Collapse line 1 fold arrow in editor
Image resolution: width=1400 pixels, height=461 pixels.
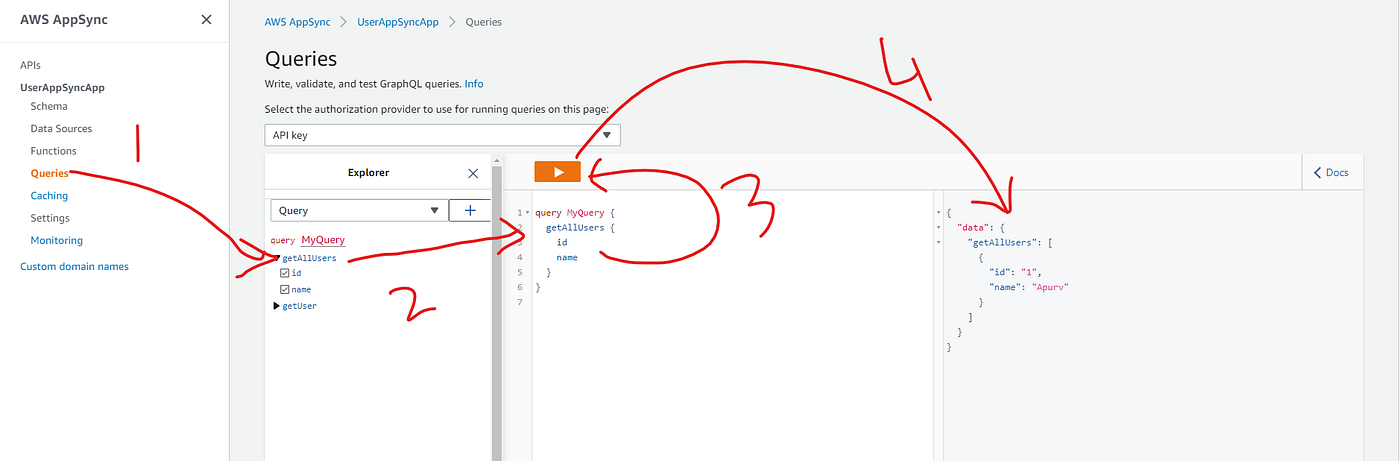tap(528, 213)
